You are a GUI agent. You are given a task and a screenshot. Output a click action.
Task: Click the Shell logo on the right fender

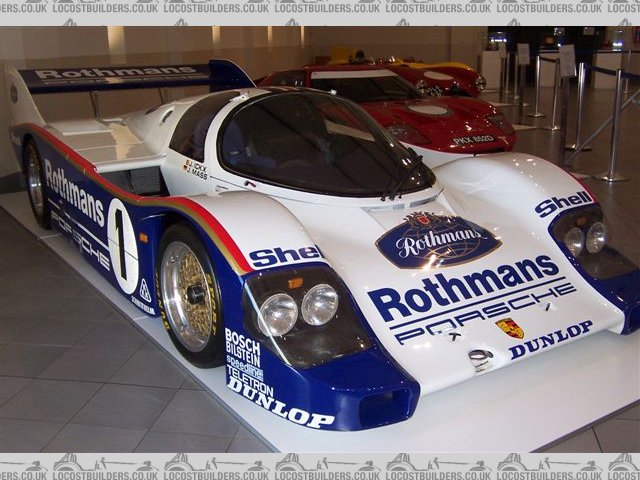(x=564, y=204)
